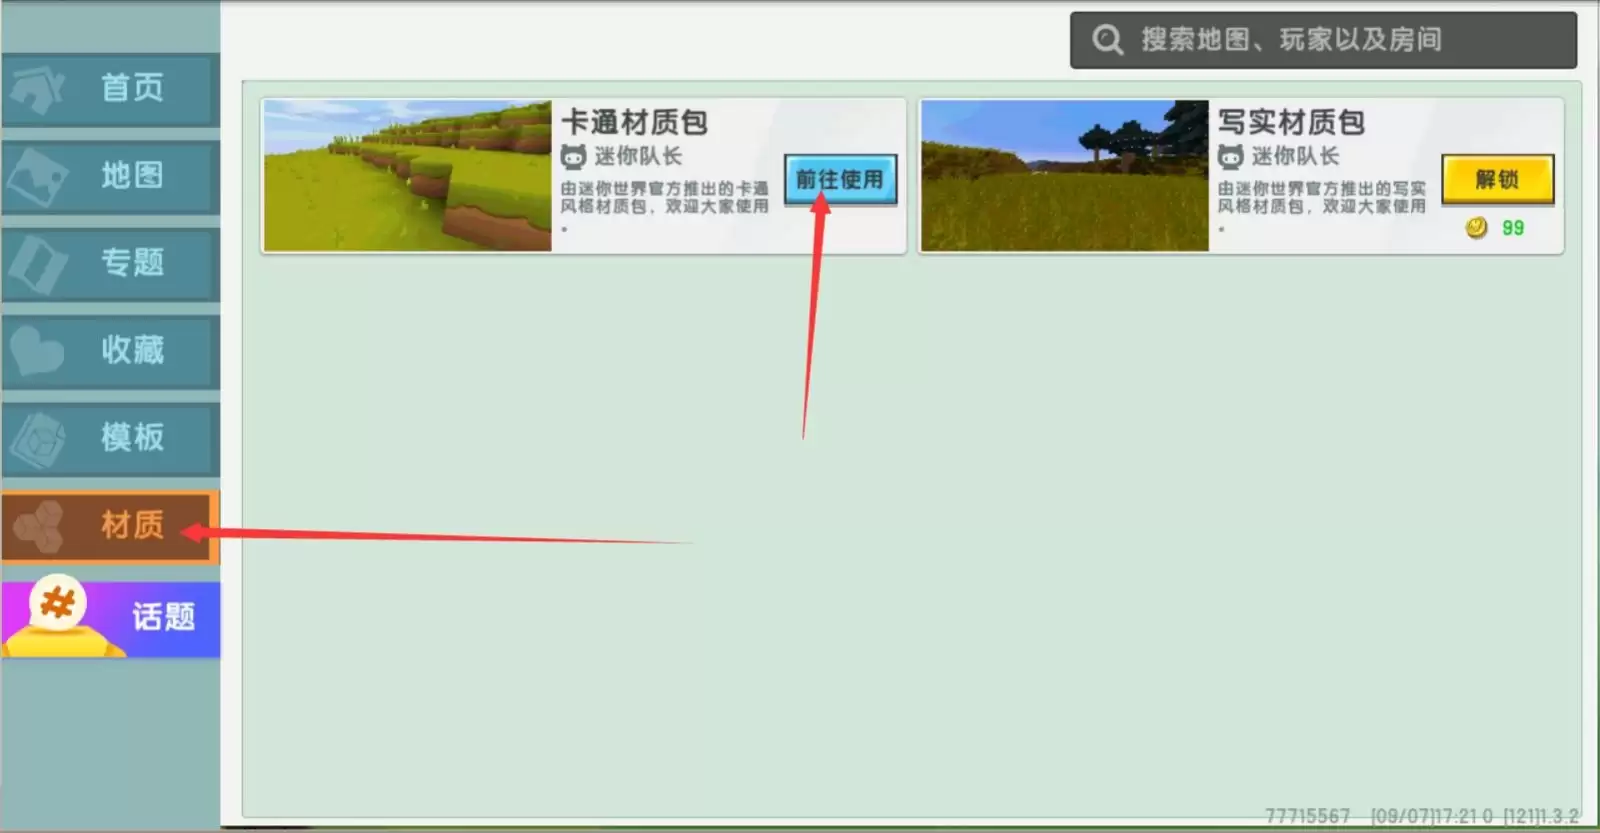The image size is (1600, 833).
Task: Click the hexagon icon beside 材质
Action: [39, 525]
